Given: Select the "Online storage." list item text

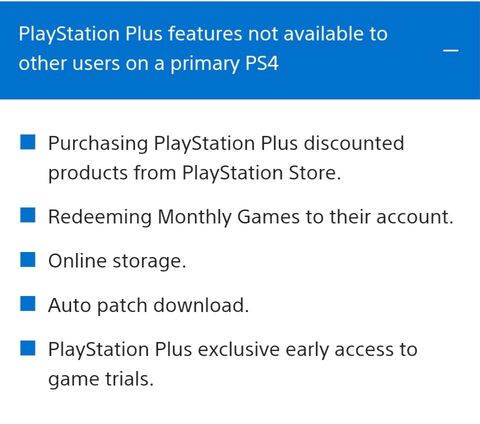Looking at the screenshot, I should 117,261.
